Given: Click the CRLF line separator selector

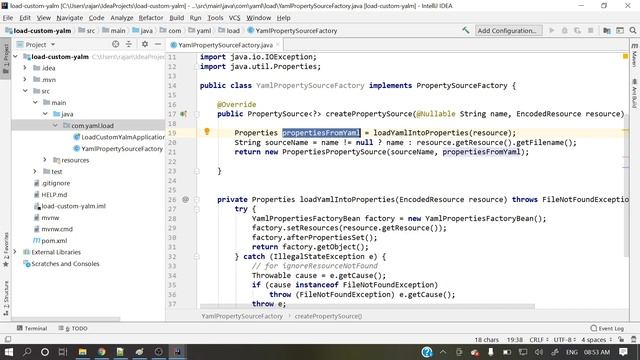Looking at the screenshot, I should 538,340.
